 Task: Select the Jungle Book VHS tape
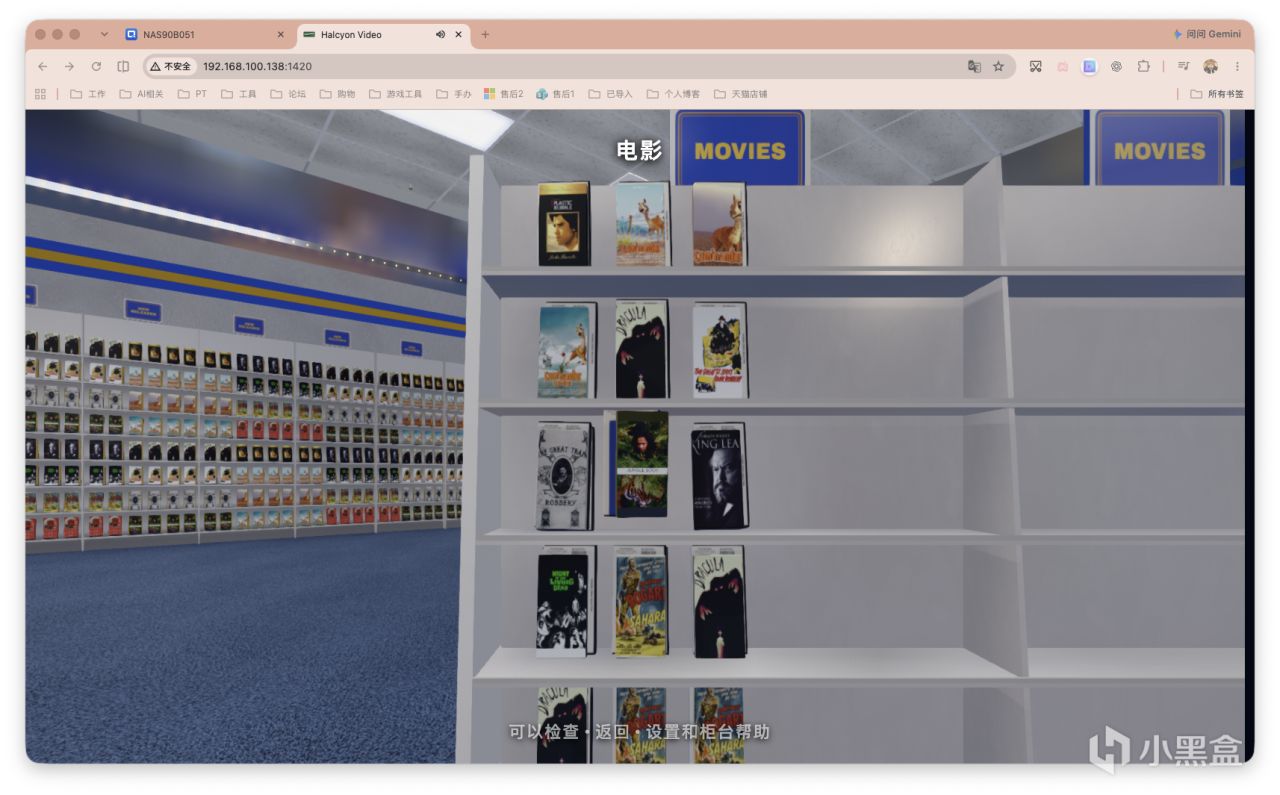coord(641,464)
